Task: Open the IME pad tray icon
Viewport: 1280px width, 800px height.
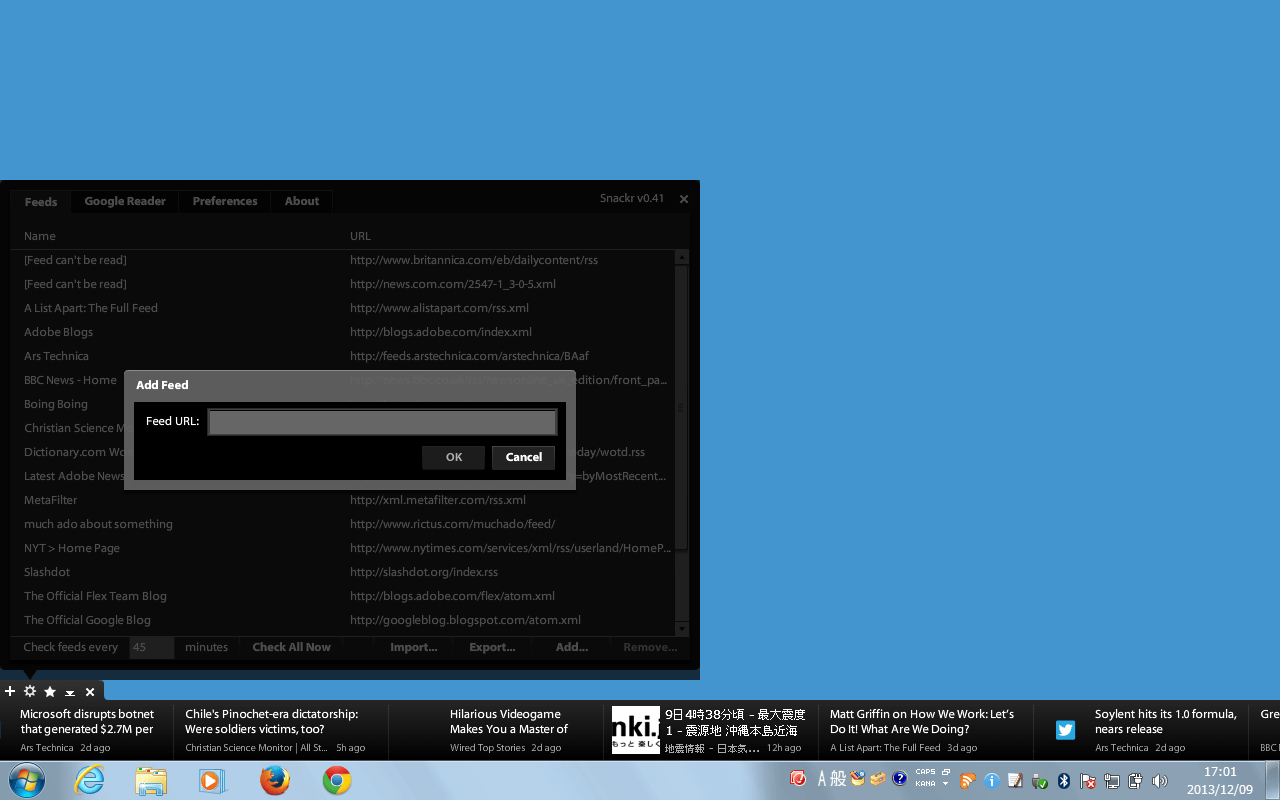Action: 857,779
